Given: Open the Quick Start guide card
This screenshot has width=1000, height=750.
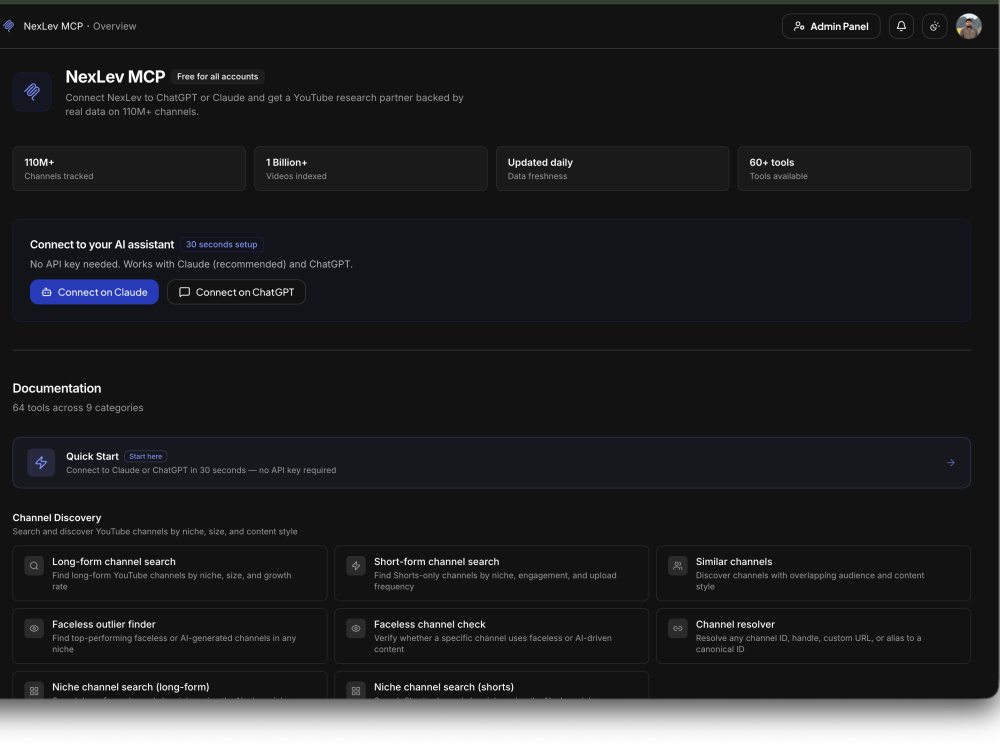Looking at the screenshot, I should pyautogui.click(x=491, y=463).
